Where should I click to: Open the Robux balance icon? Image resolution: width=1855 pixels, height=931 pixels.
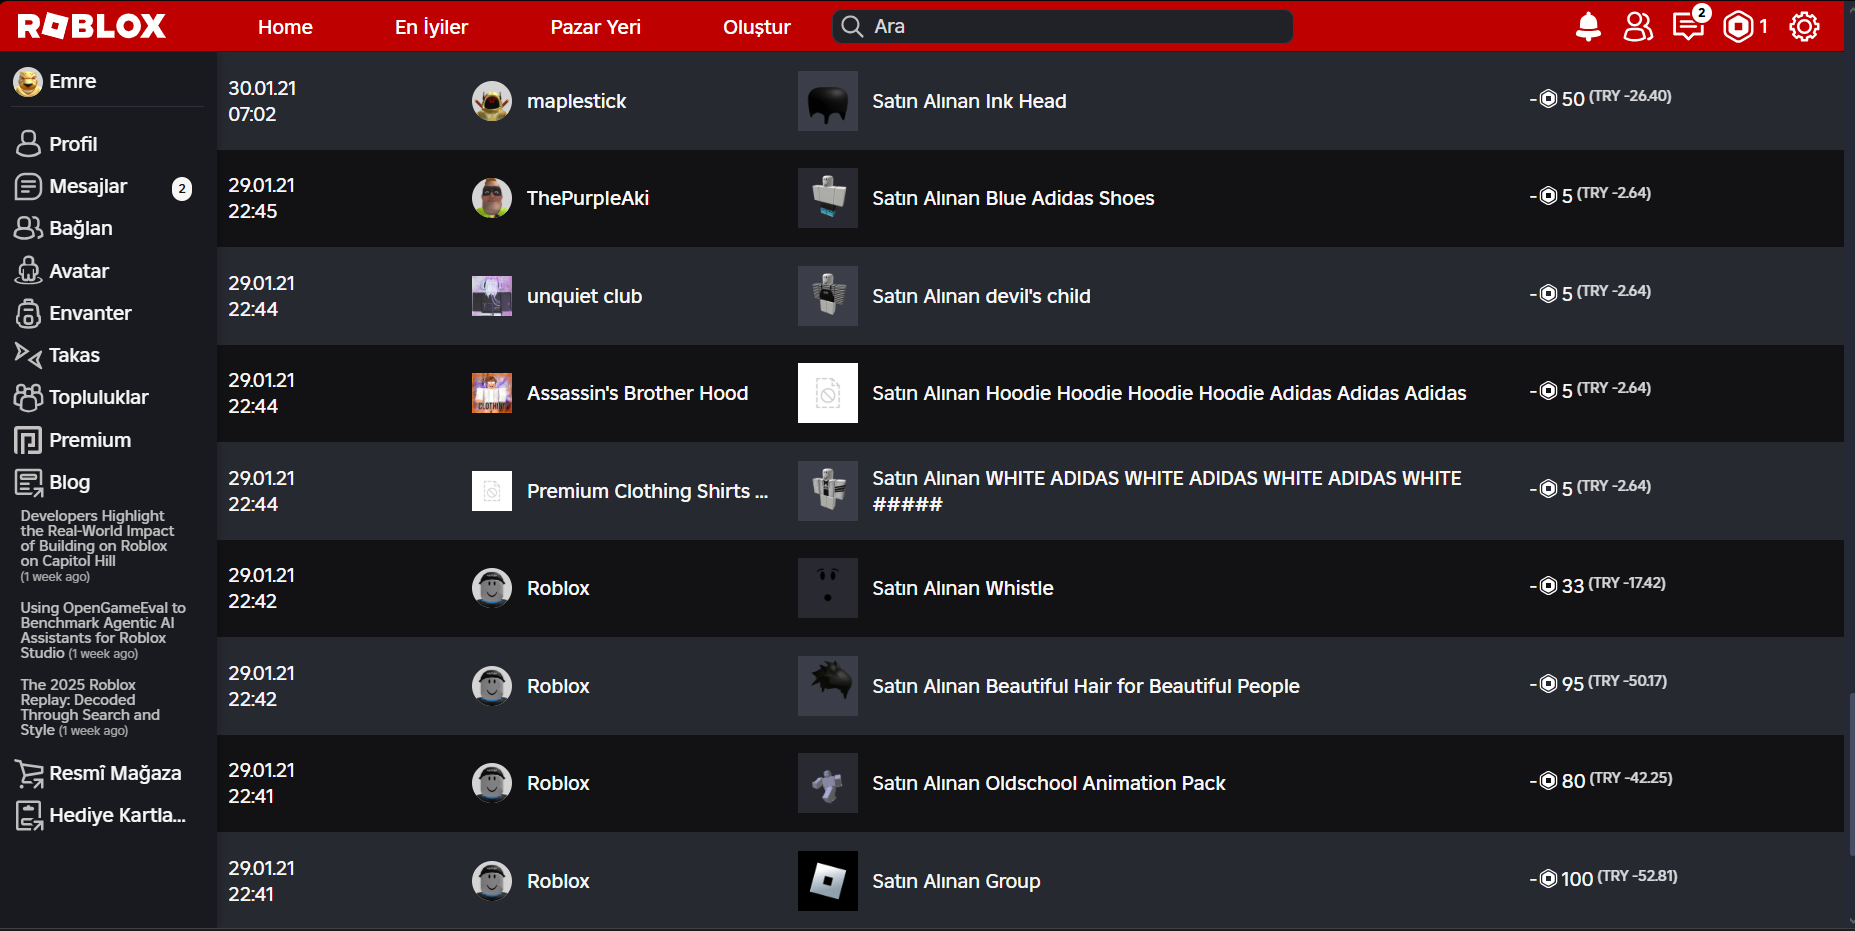click(x=1739, y=27)
